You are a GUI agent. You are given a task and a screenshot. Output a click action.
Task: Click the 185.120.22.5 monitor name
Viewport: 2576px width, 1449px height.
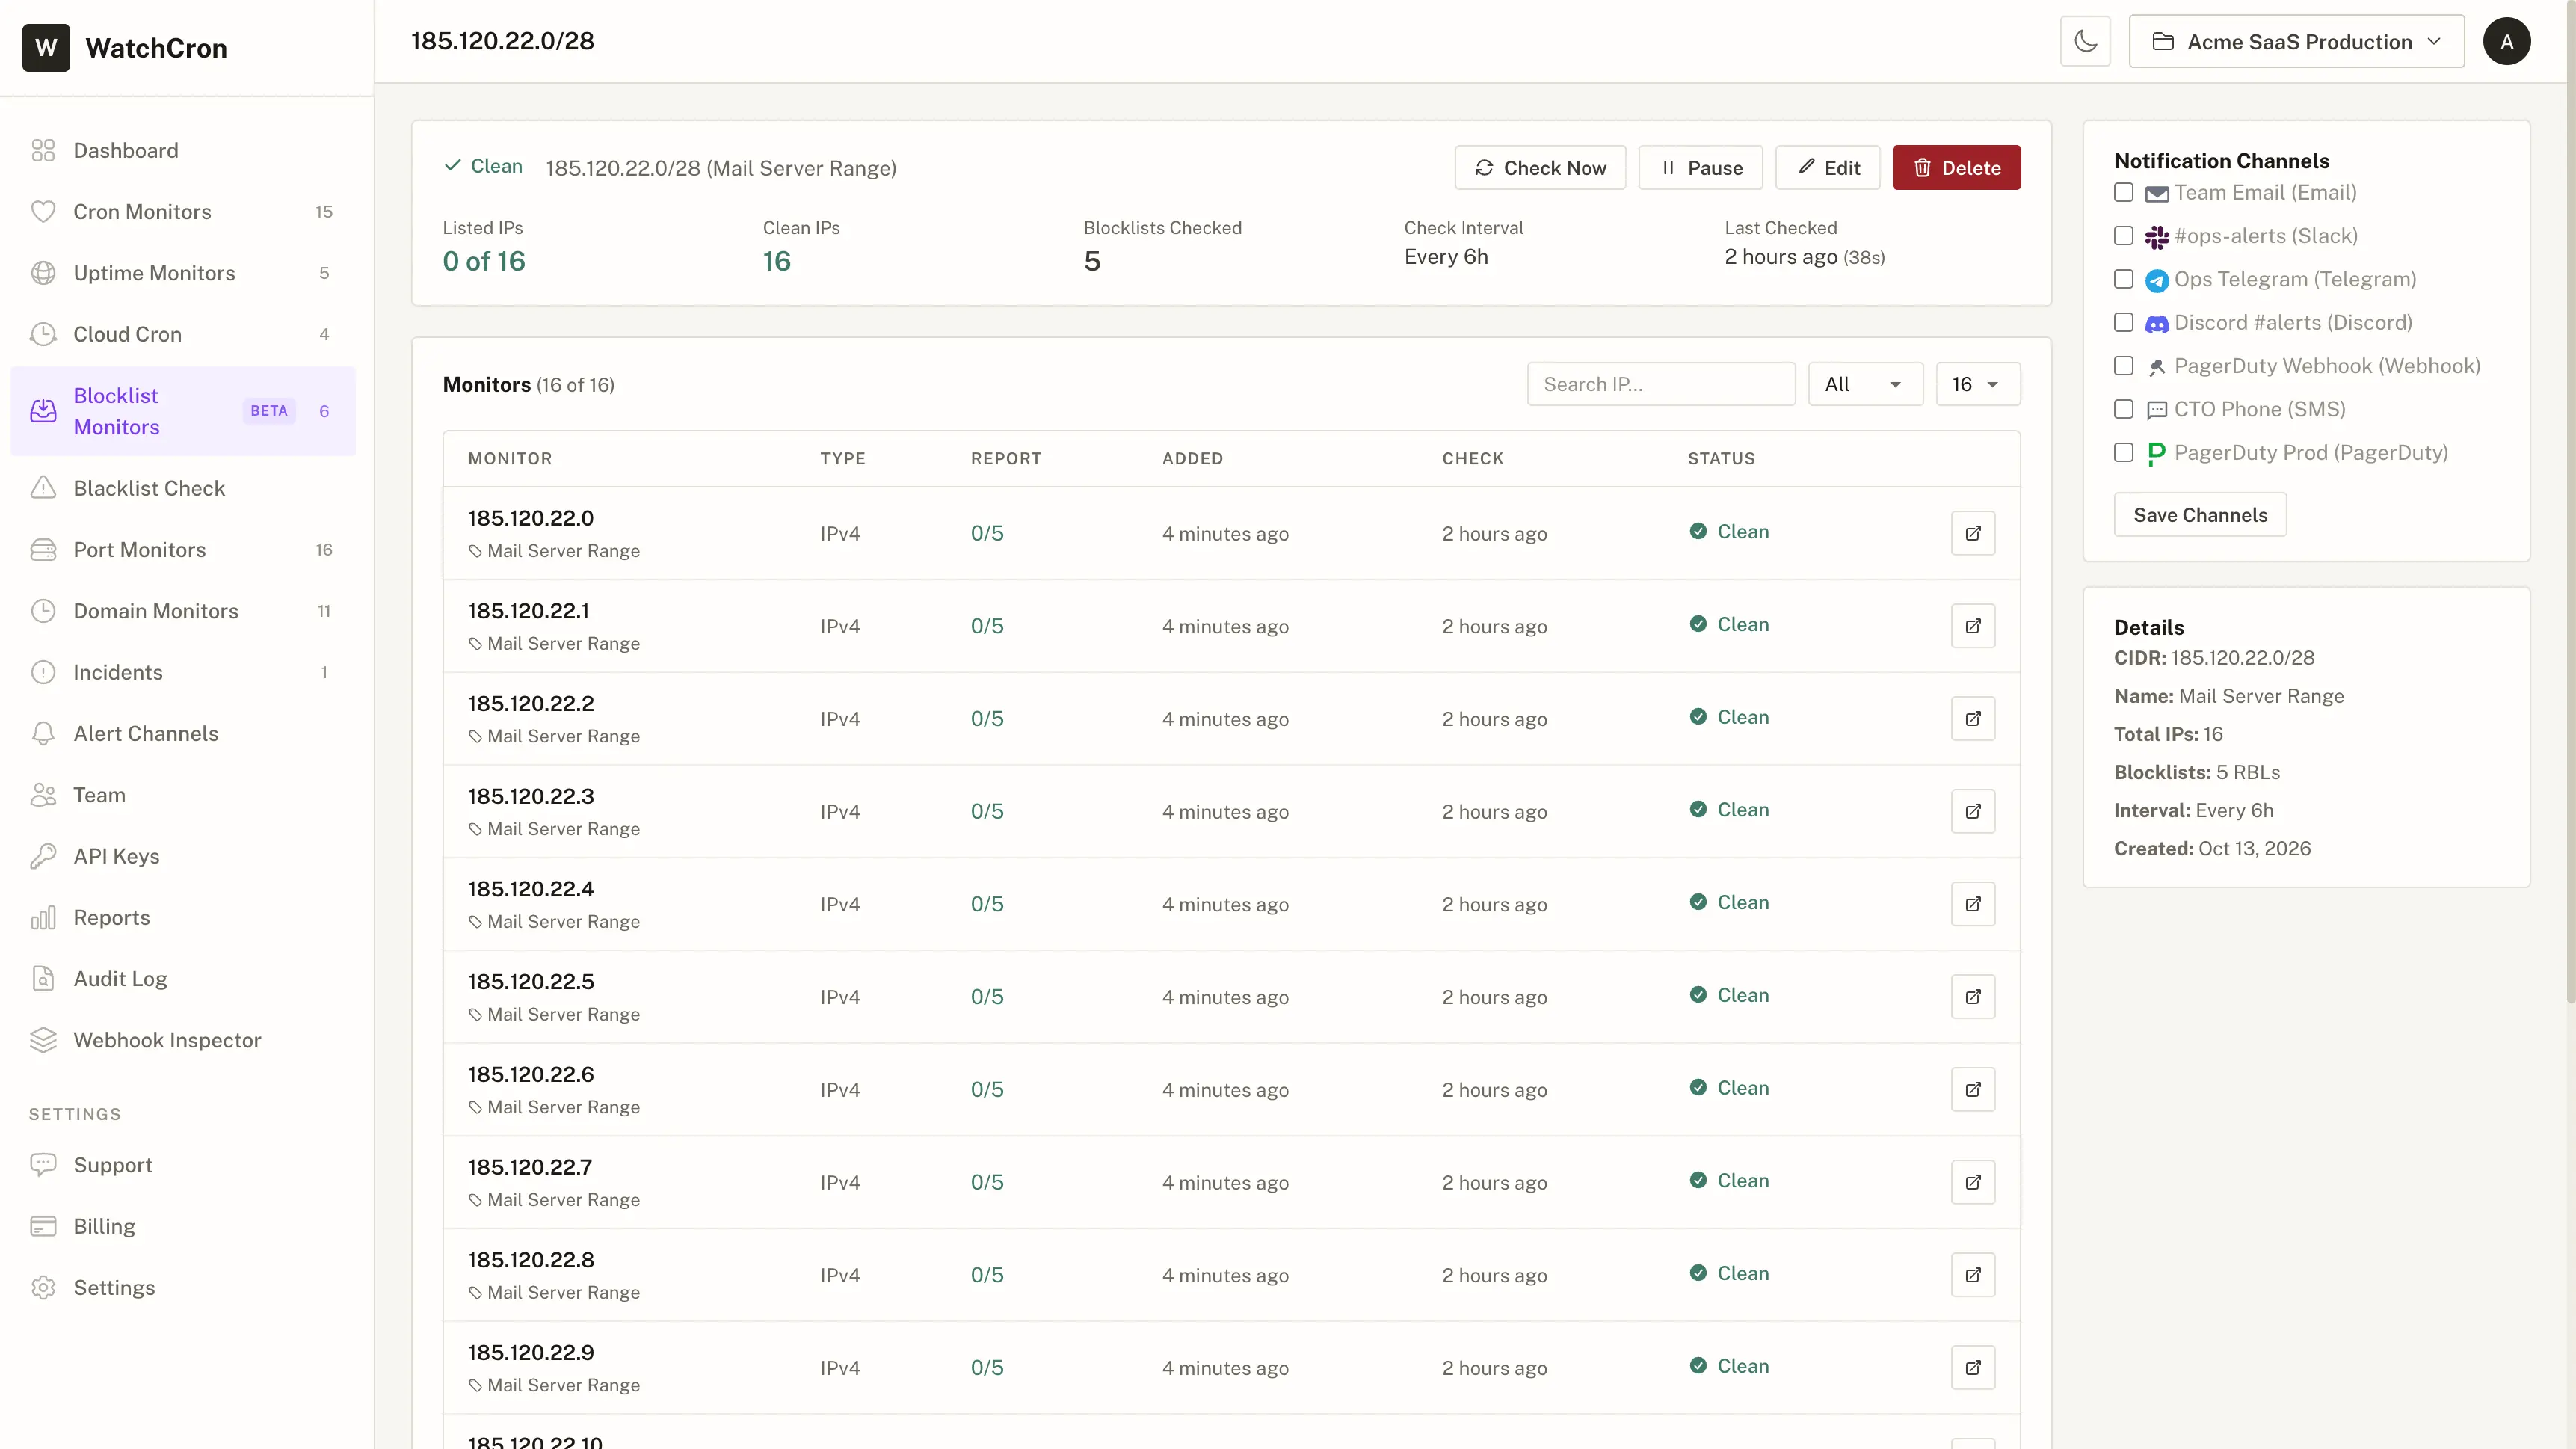click(530, 982)
